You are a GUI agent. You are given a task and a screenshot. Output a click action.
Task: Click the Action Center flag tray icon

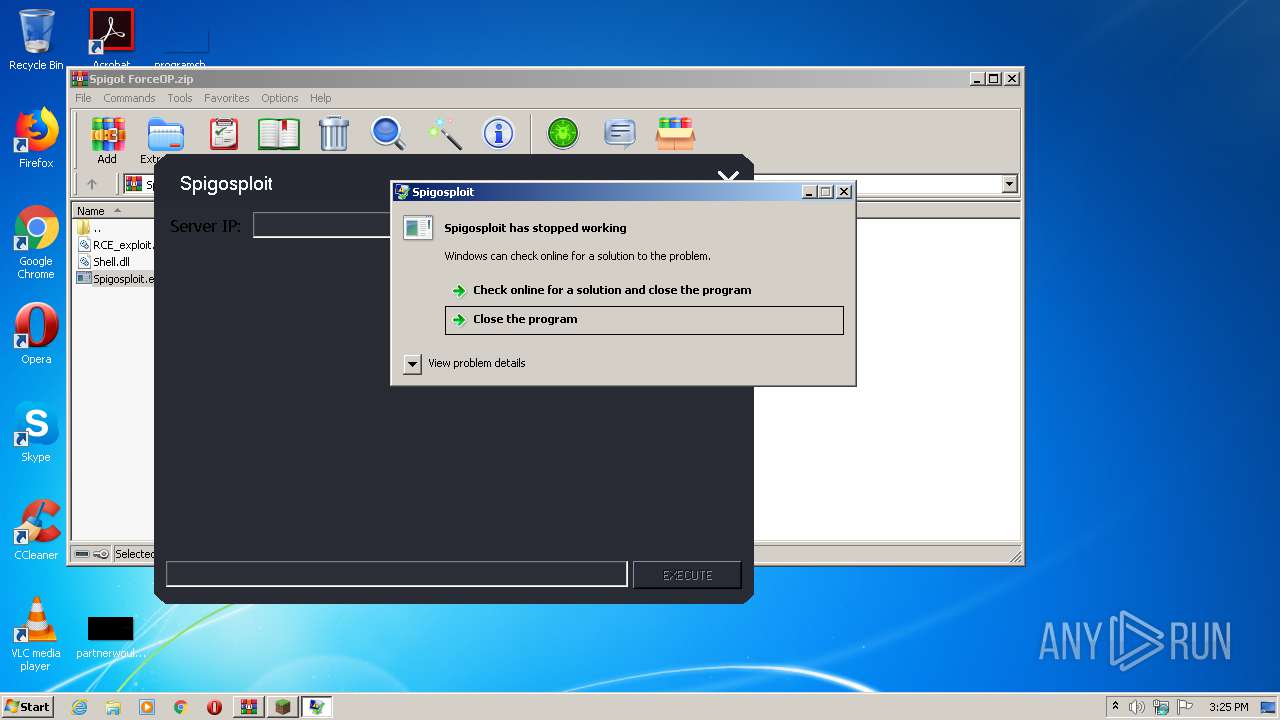1185,707
